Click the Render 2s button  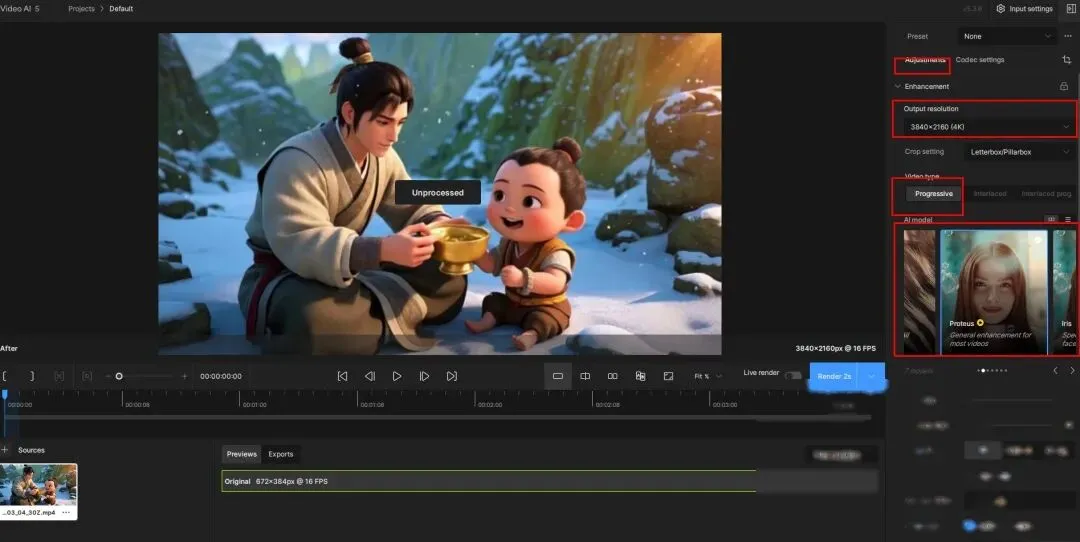tap(834, 376)
